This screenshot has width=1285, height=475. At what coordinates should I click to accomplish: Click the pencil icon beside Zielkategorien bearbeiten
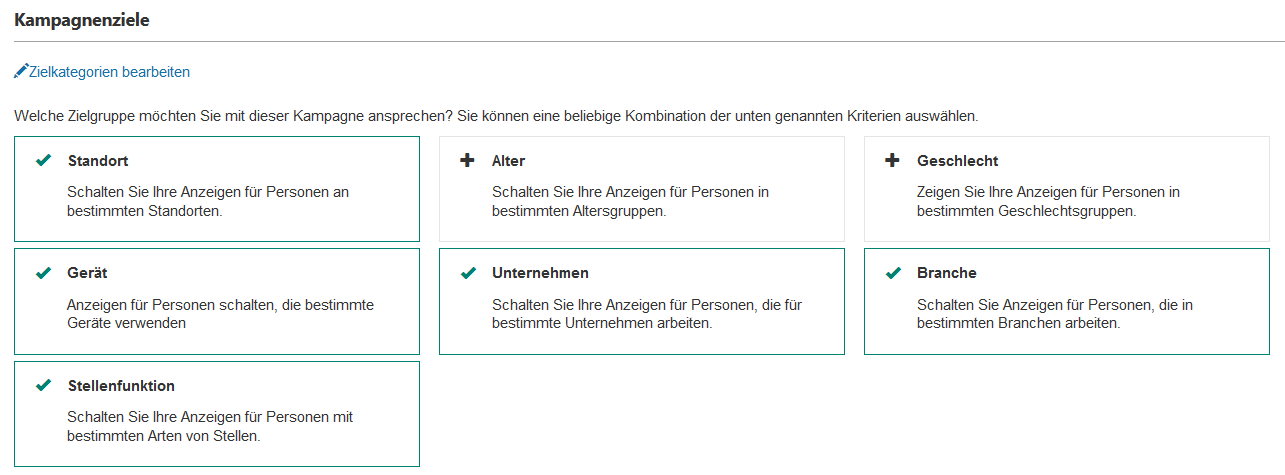pos(21,72)
